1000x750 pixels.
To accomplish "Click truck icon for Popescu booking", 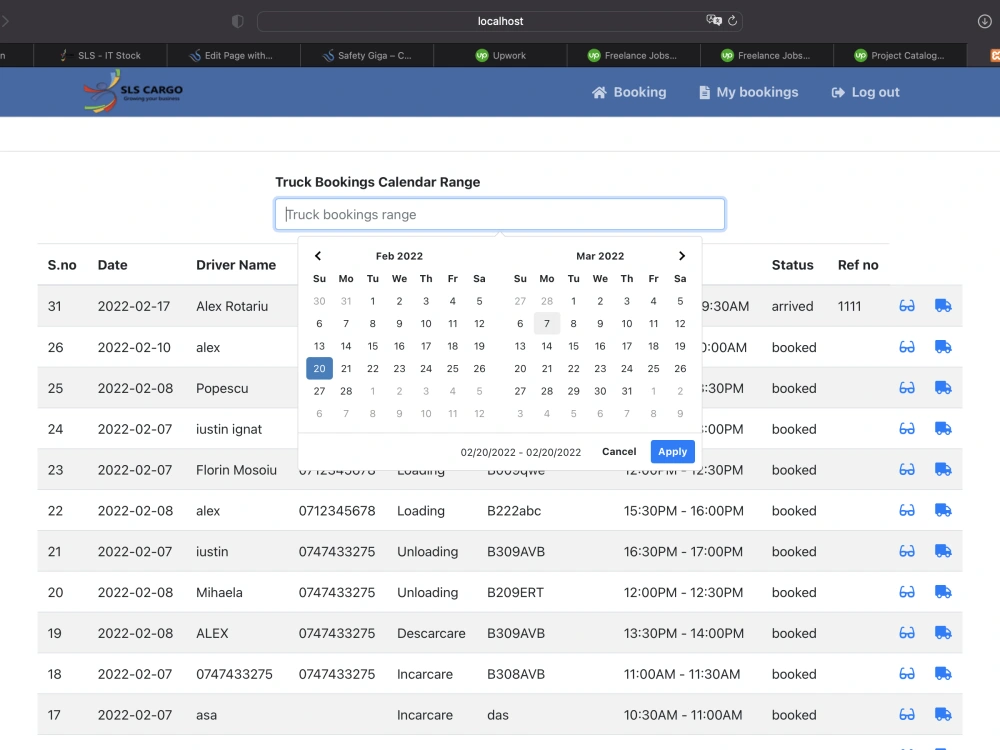I will (943, 388).
